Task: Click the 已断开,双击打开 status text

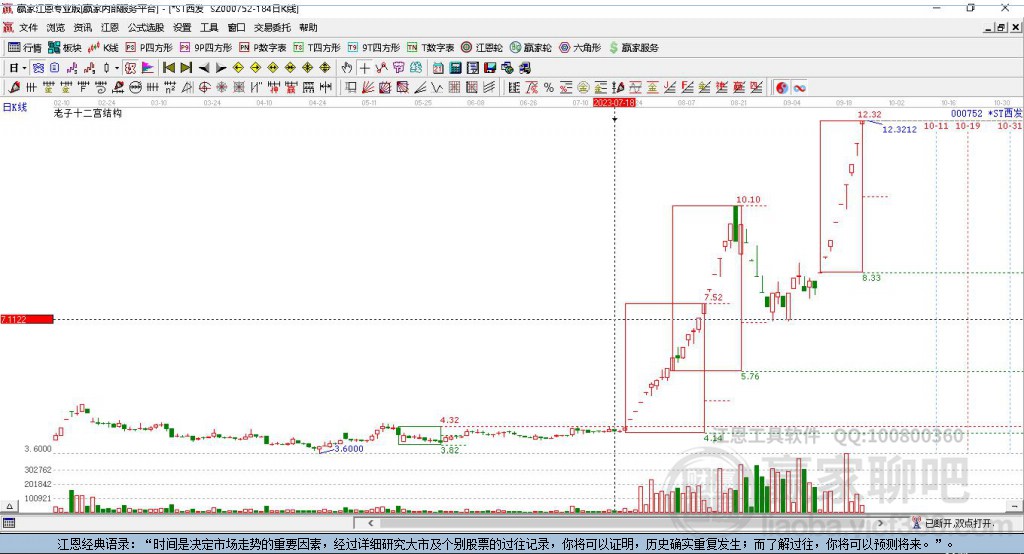Action: click(959, 523)
